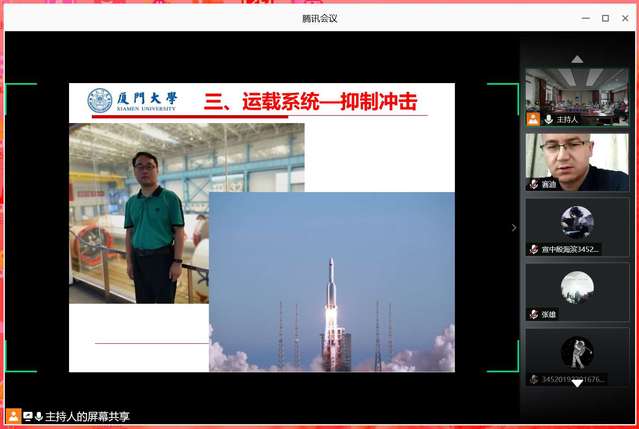This screenshot has height=429, width=639.
Task: Click muted mic icon on 宙中般海滨 tile
Action: point(535,249)
